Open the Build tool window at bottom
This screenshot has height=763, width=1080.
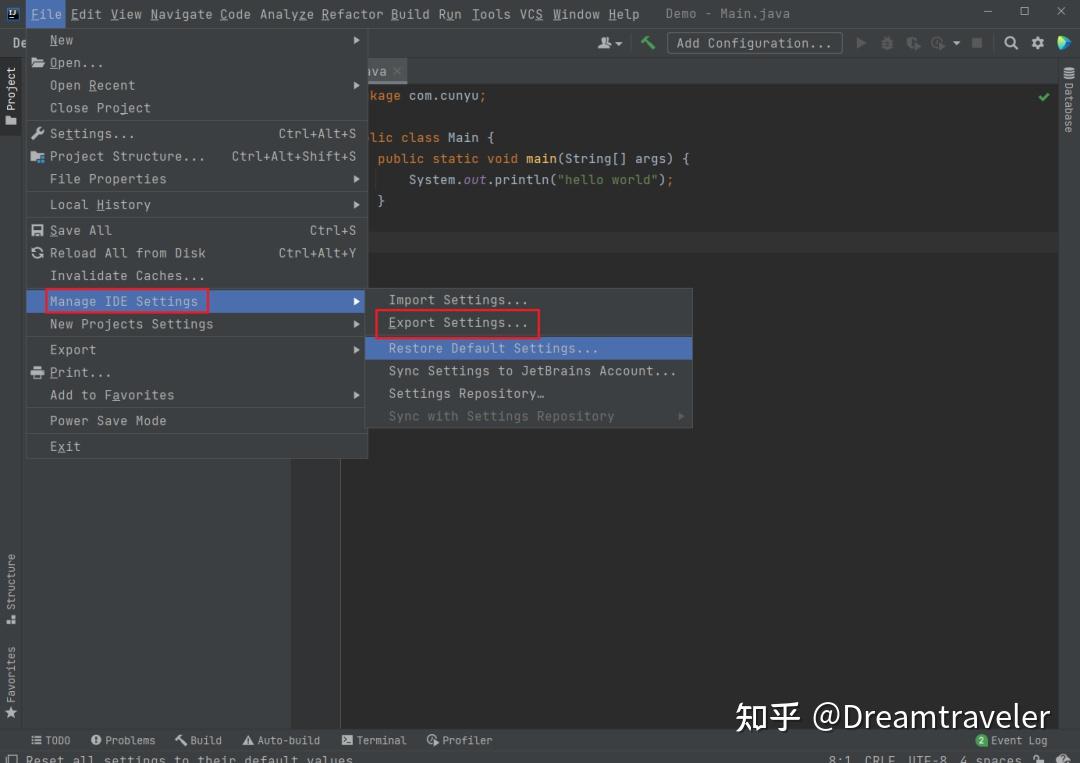point(198,740)
